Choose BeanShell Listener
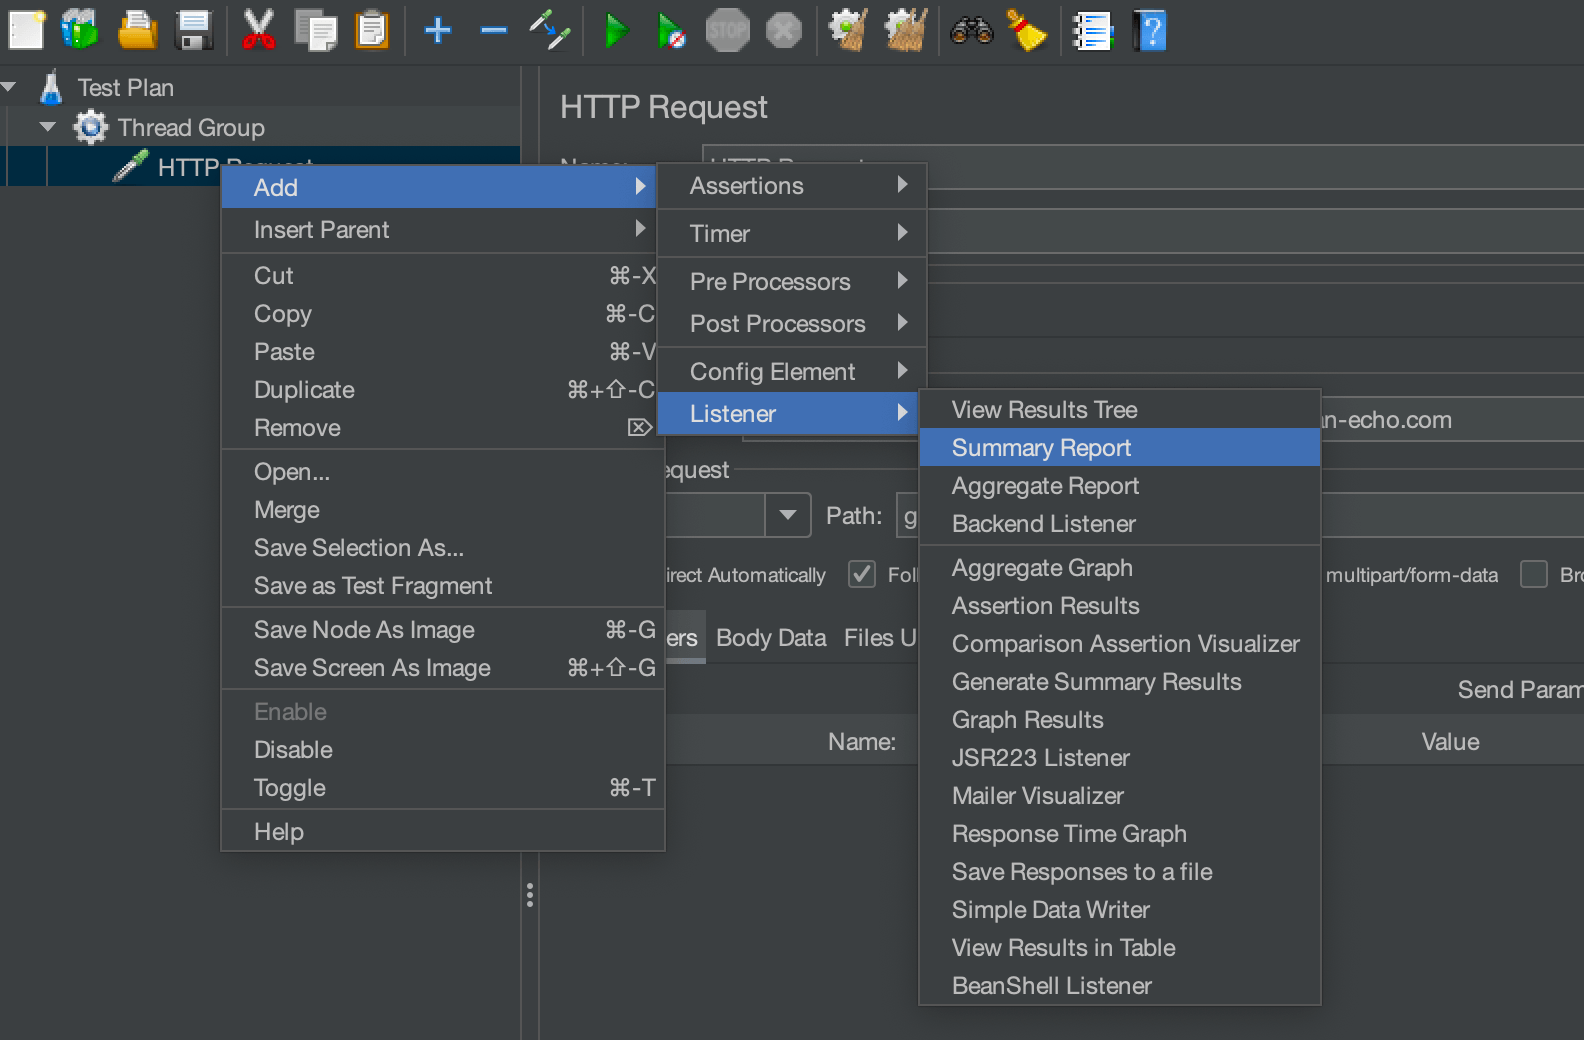Screen dimensions: 1584x1040 tap(1120, 986)
